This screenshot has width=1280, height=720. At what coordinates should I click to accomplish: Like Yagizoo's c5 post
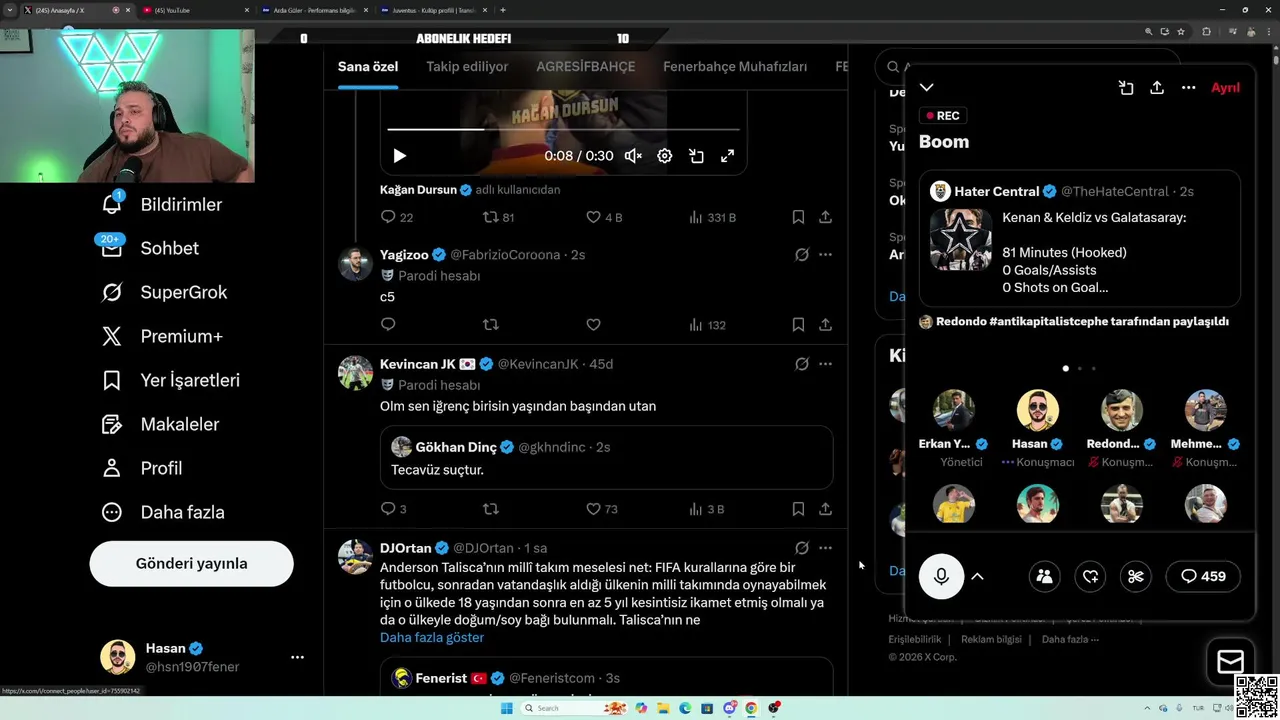pyautogui.click(x=593, y=325)
